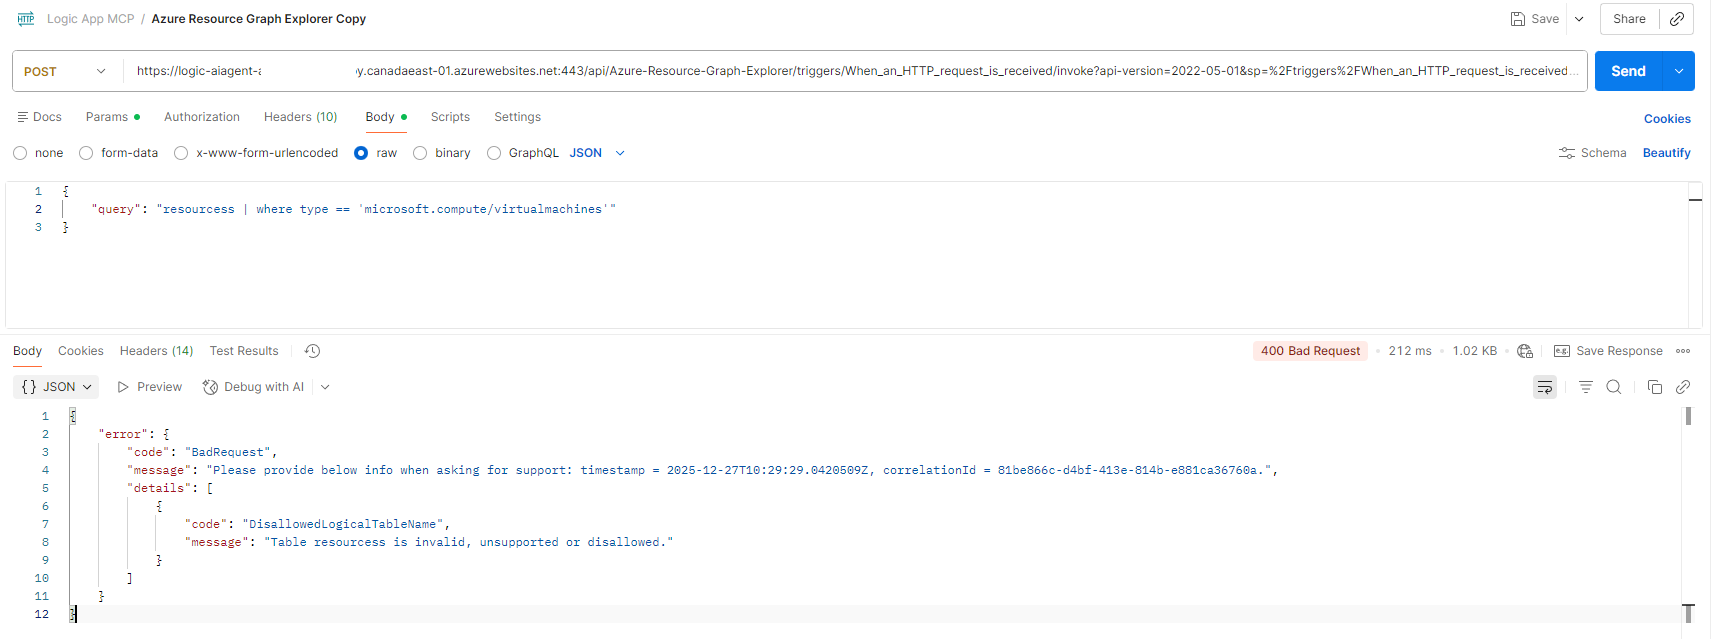Open the Headers (14) response tab
The height and width of the screenshot is (639, 1712).
click(156, 351)
